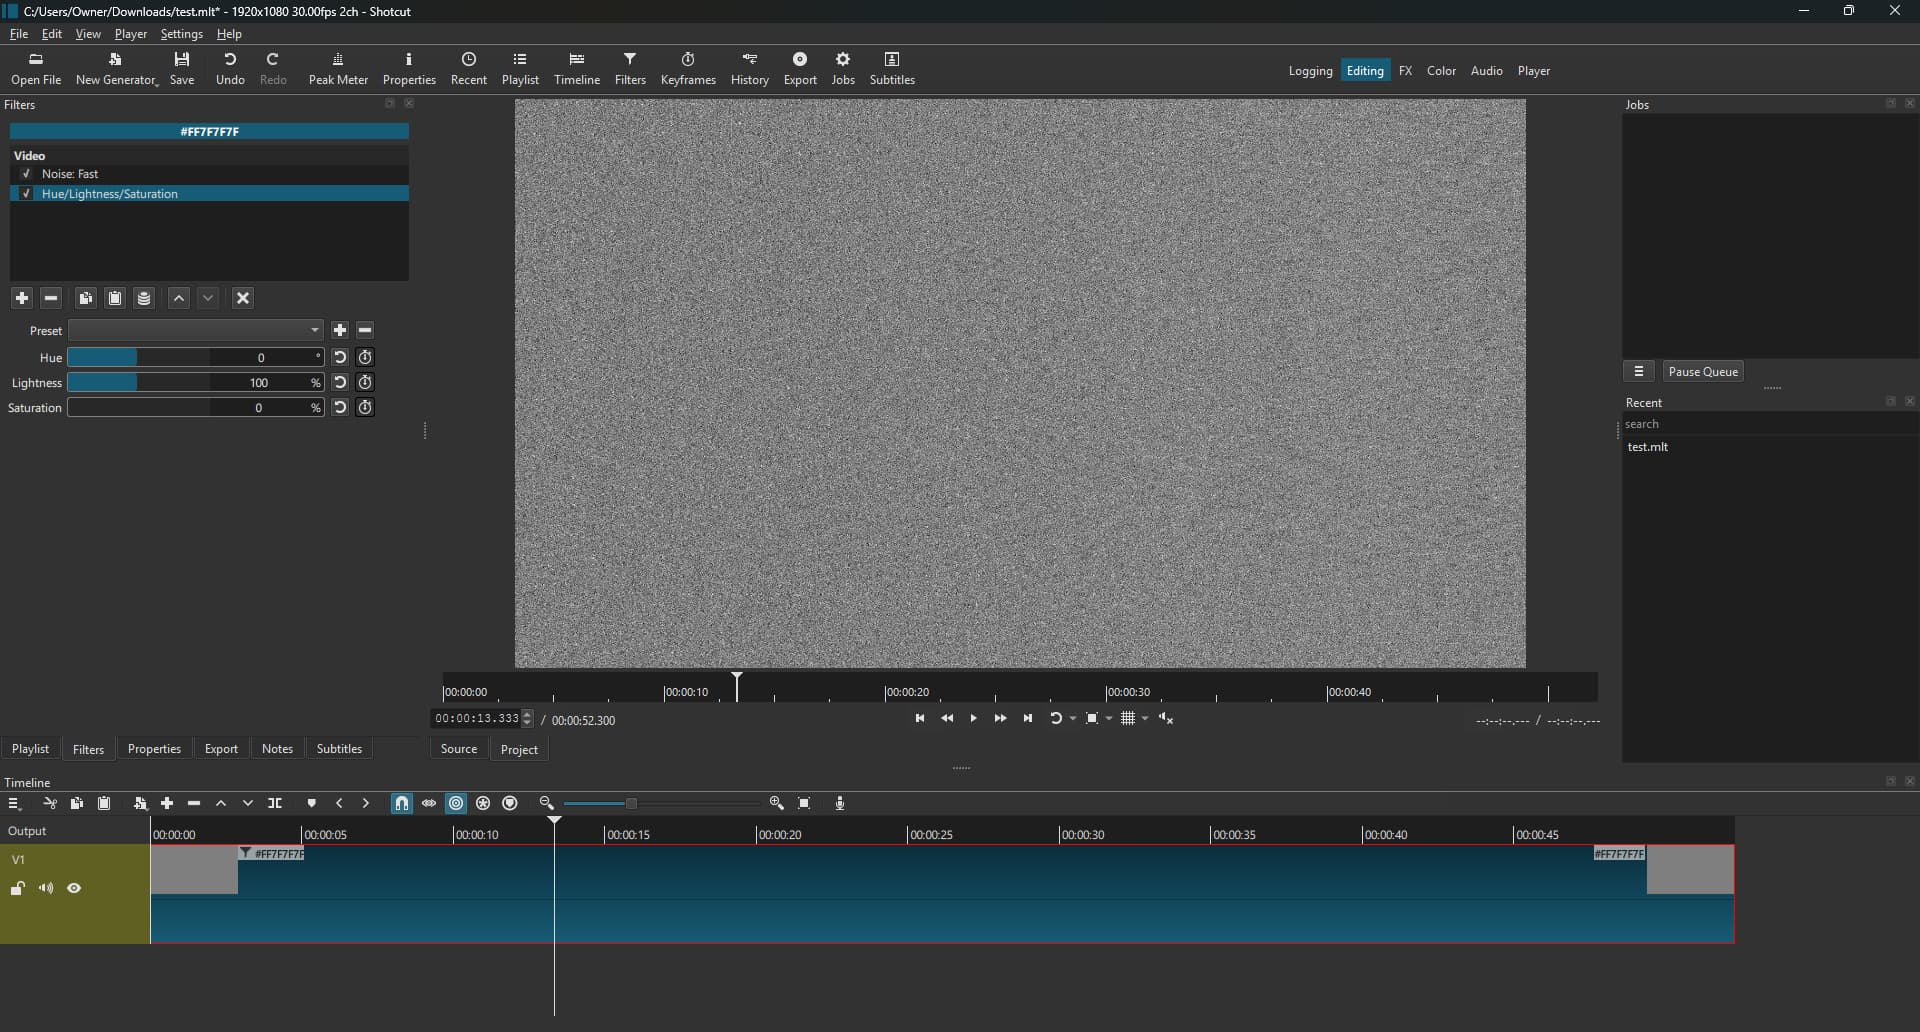Open the New Generator dropdown
Image resolution: width=1920 pixels, height=1032 pixels.
(x=117, y=68)
